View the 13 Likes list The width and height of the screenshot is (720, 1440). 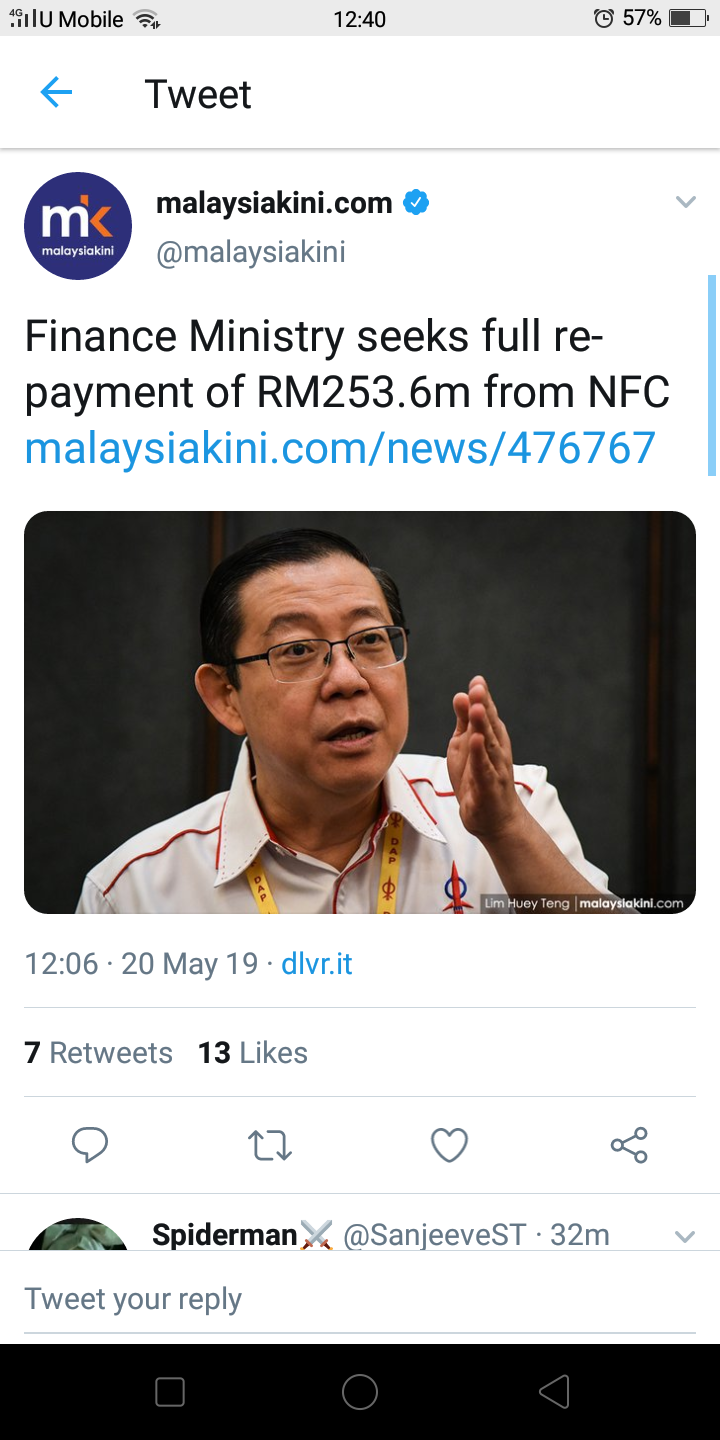(x=253, y=1053)
